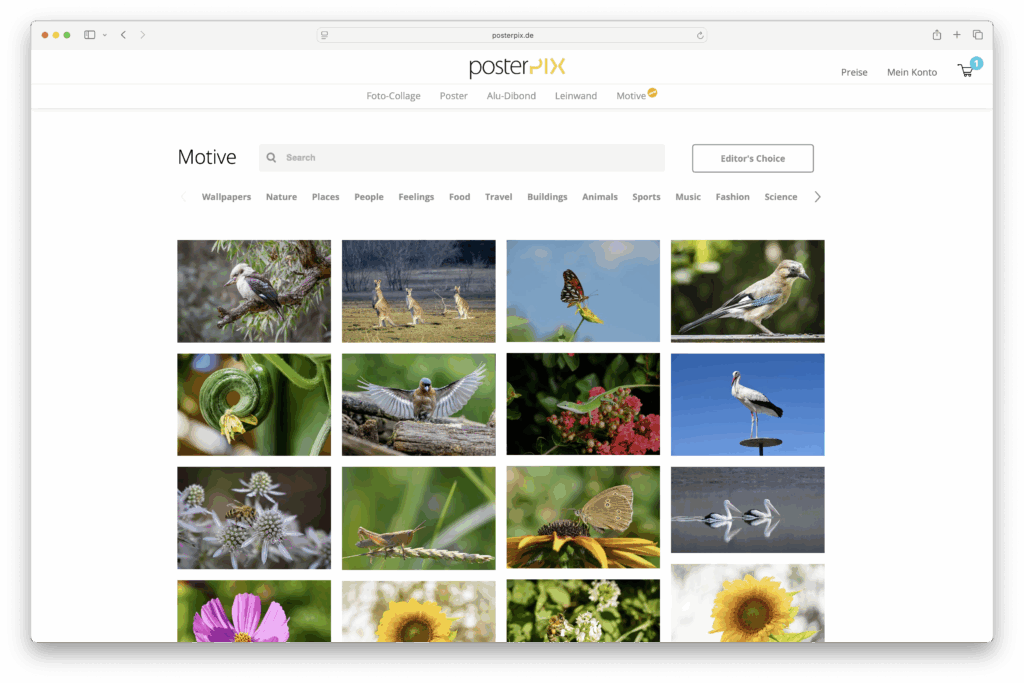This screenshot has width=1024, height=683.
Task: Open the brown butterfly on yellow flower photo
Action: point(583,517)
